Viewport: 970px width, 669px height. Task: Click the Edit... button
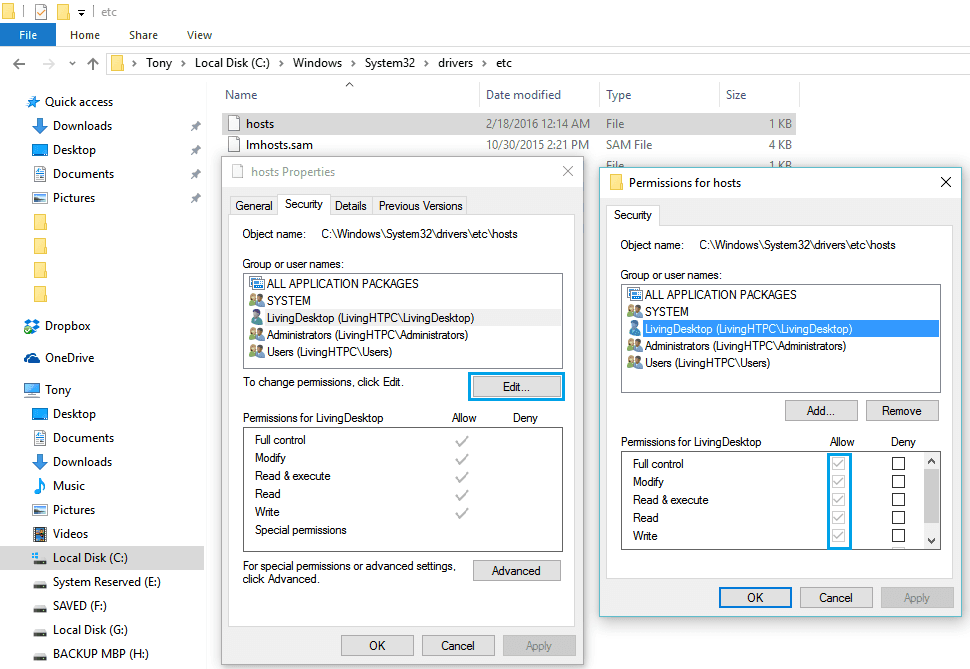coord(516,386)
